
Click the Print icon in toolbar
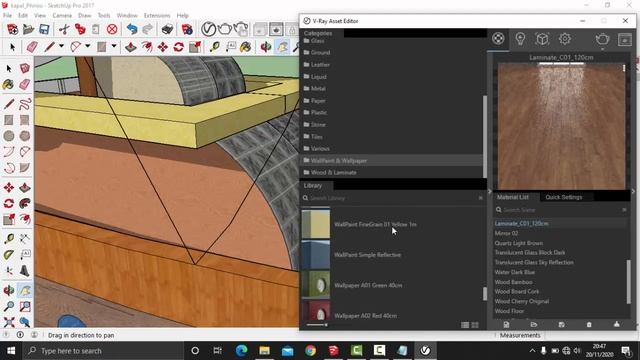(x=167, y=29)
